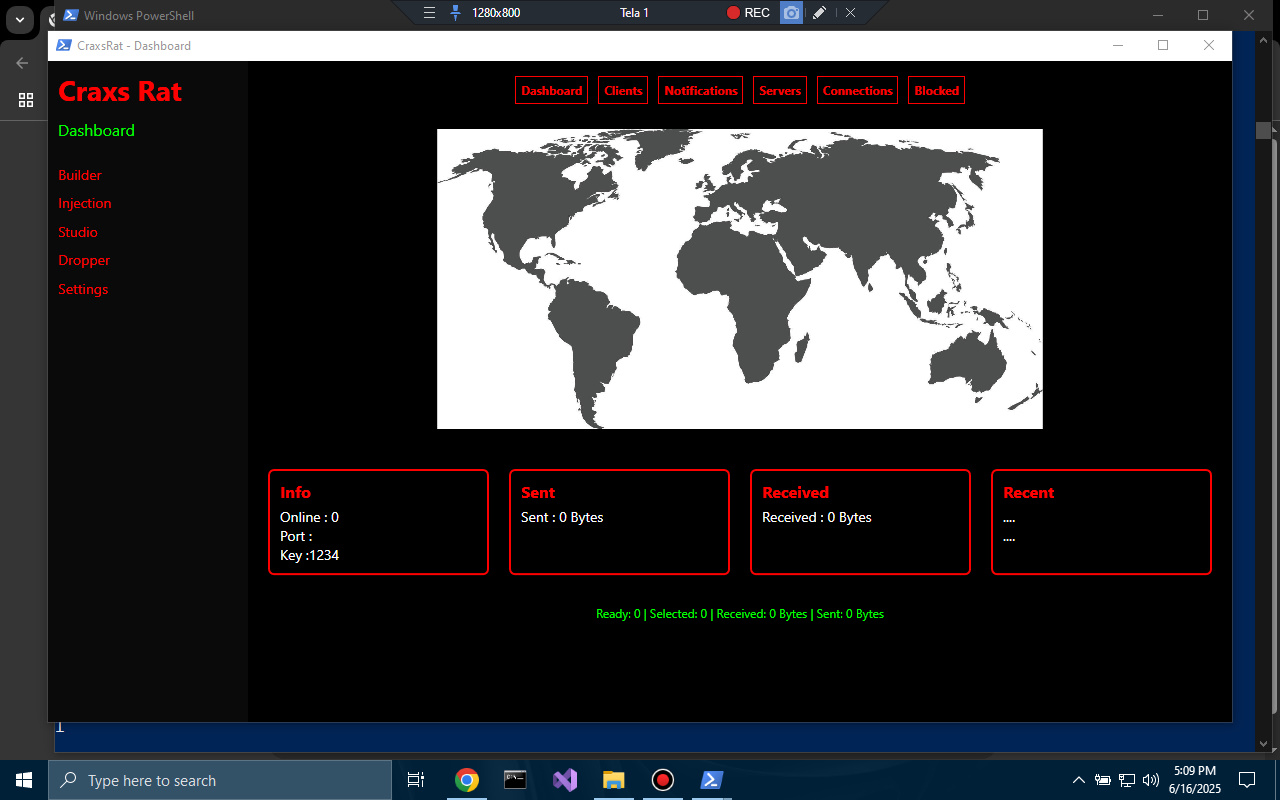Open the Windows Start menu
This screenshot has width=1280, height=800.
tap(24, 780)
